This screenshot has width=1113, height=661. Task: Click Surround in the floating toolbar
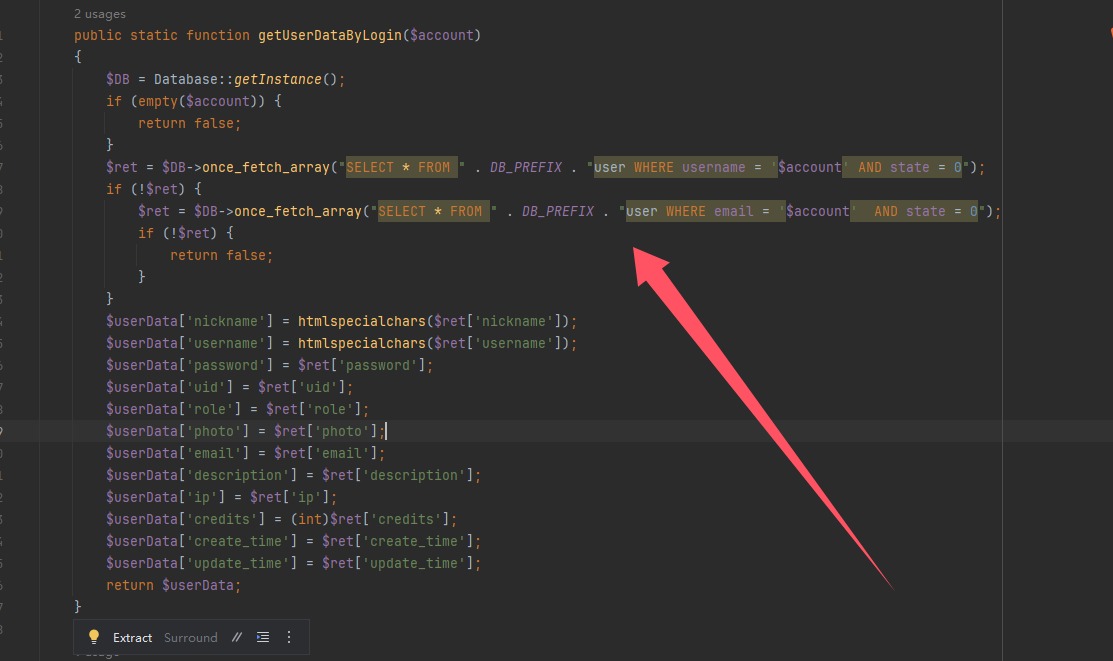point(190,637)
